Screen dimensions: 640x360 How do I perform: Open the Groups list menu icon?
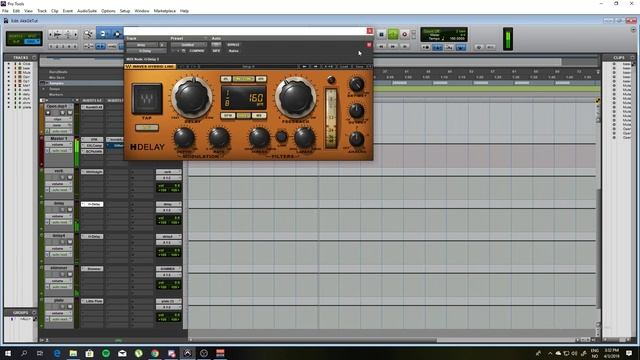[34, 312]
